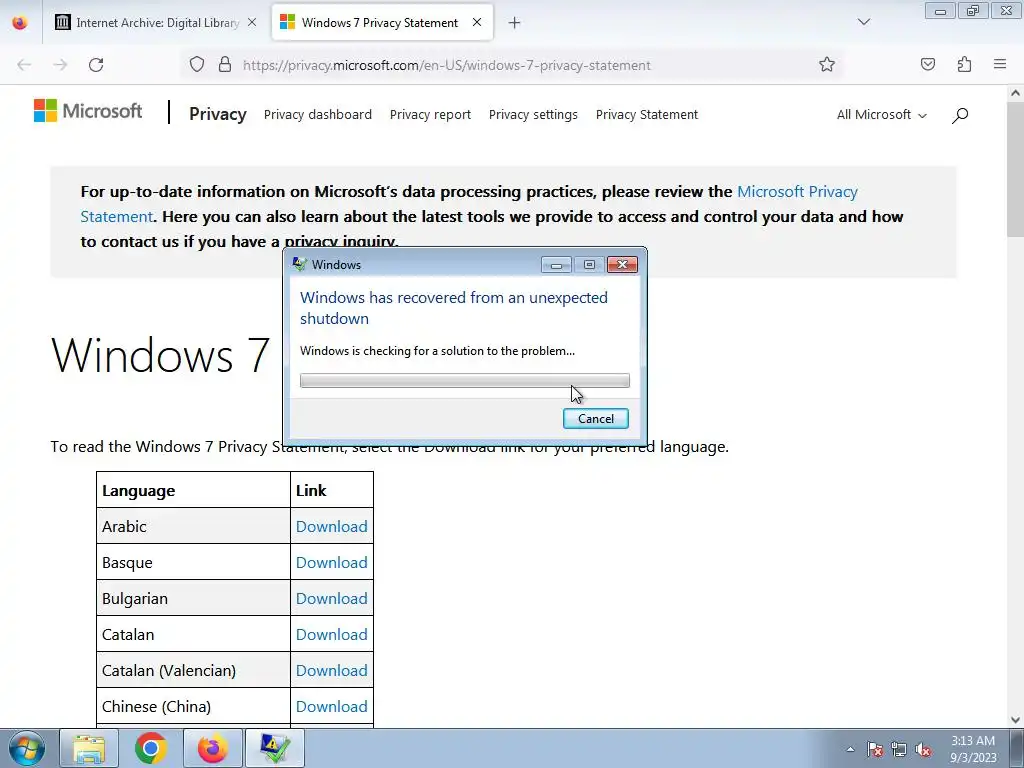The image size is (1024, 768).
Task: Click the taskbar clock showing 3:13 AM
Action: point(973,749)
